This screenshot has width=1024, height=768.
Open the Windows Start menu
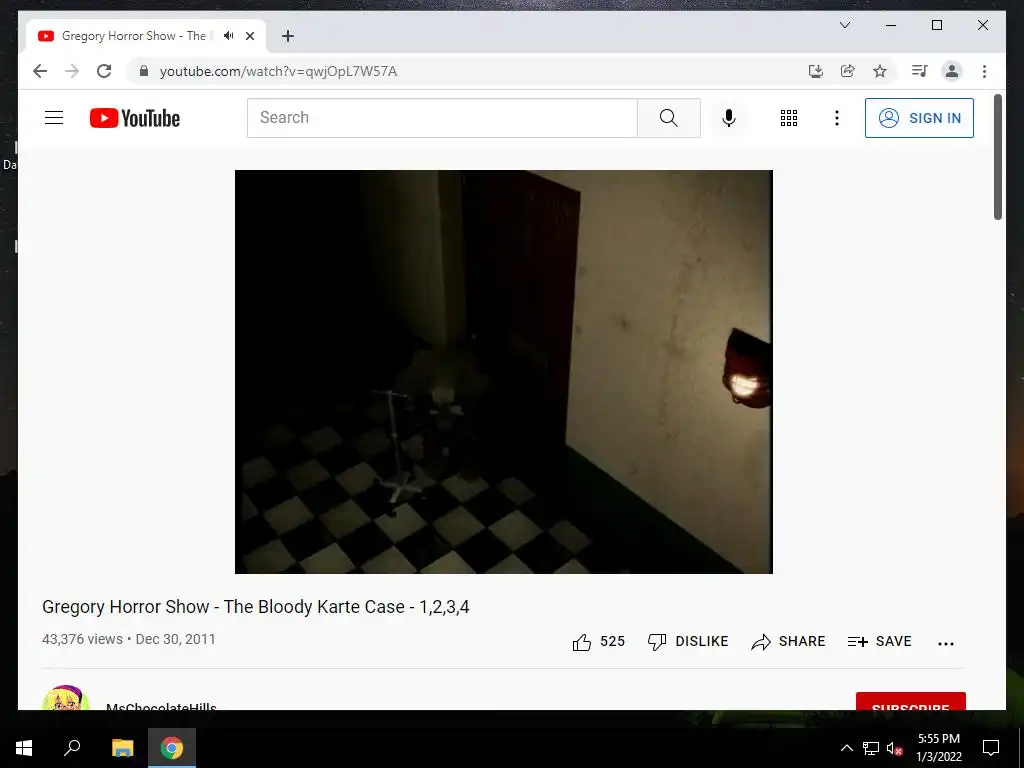24,748
